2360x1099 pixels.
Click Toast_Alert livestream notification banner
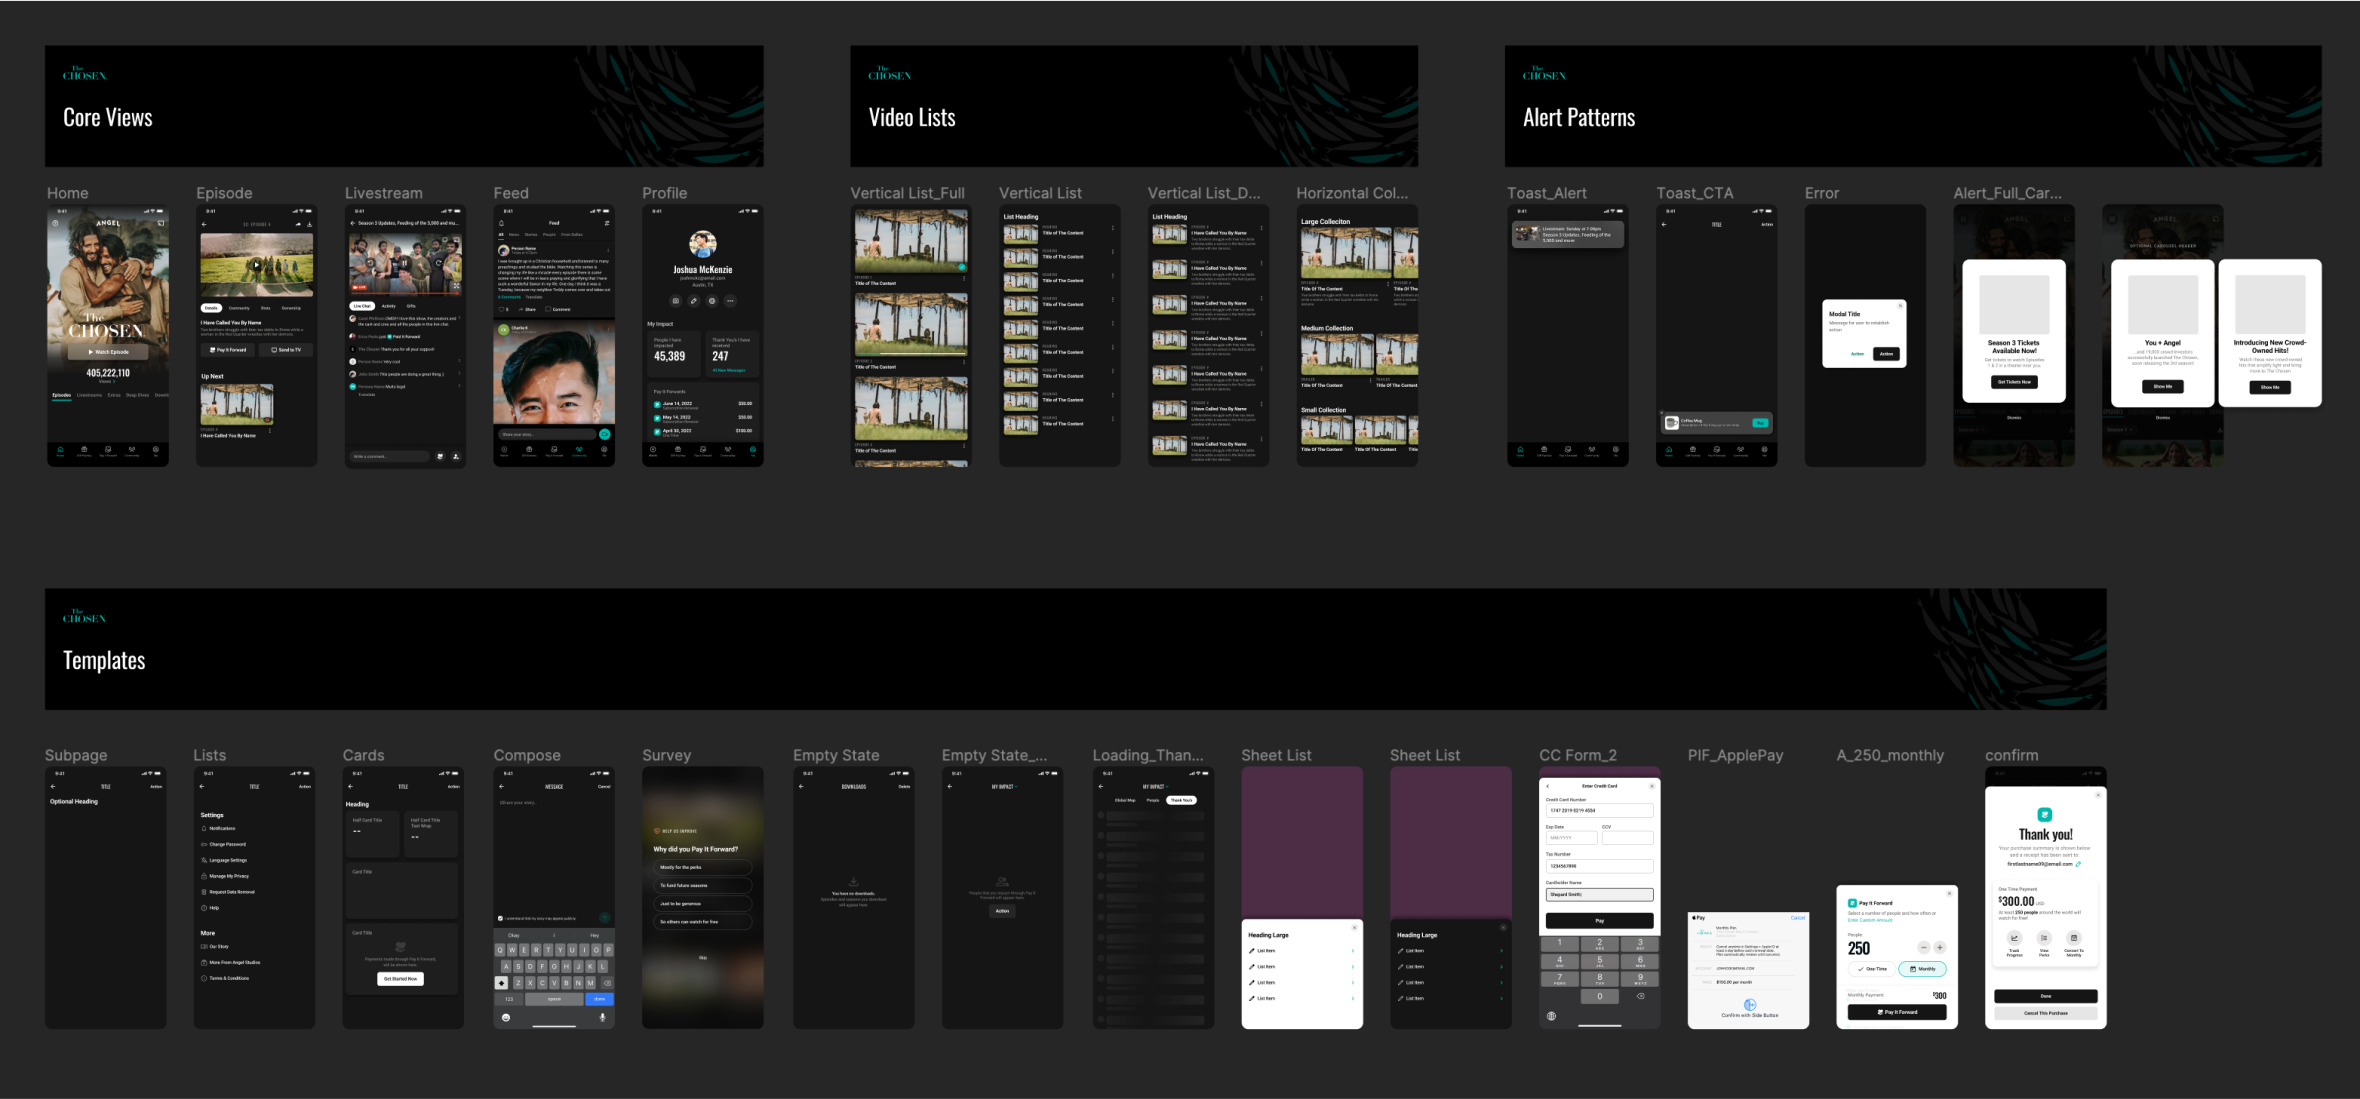(1568, 234)
